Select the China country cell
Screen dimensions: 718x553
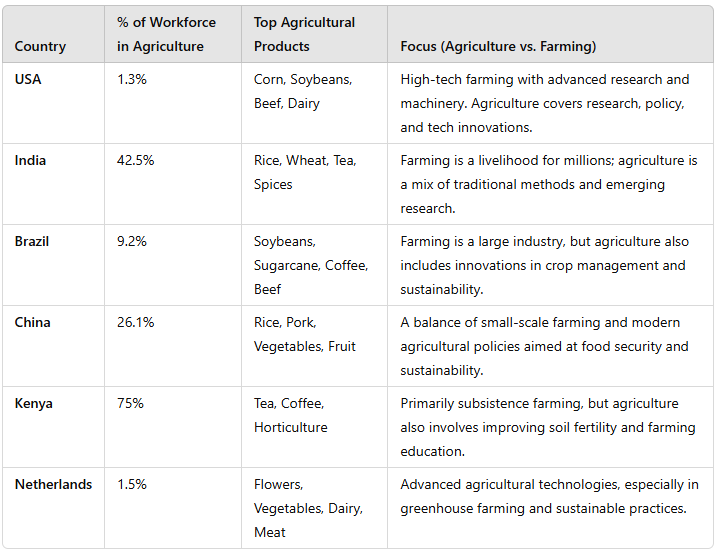coord(32,322)
